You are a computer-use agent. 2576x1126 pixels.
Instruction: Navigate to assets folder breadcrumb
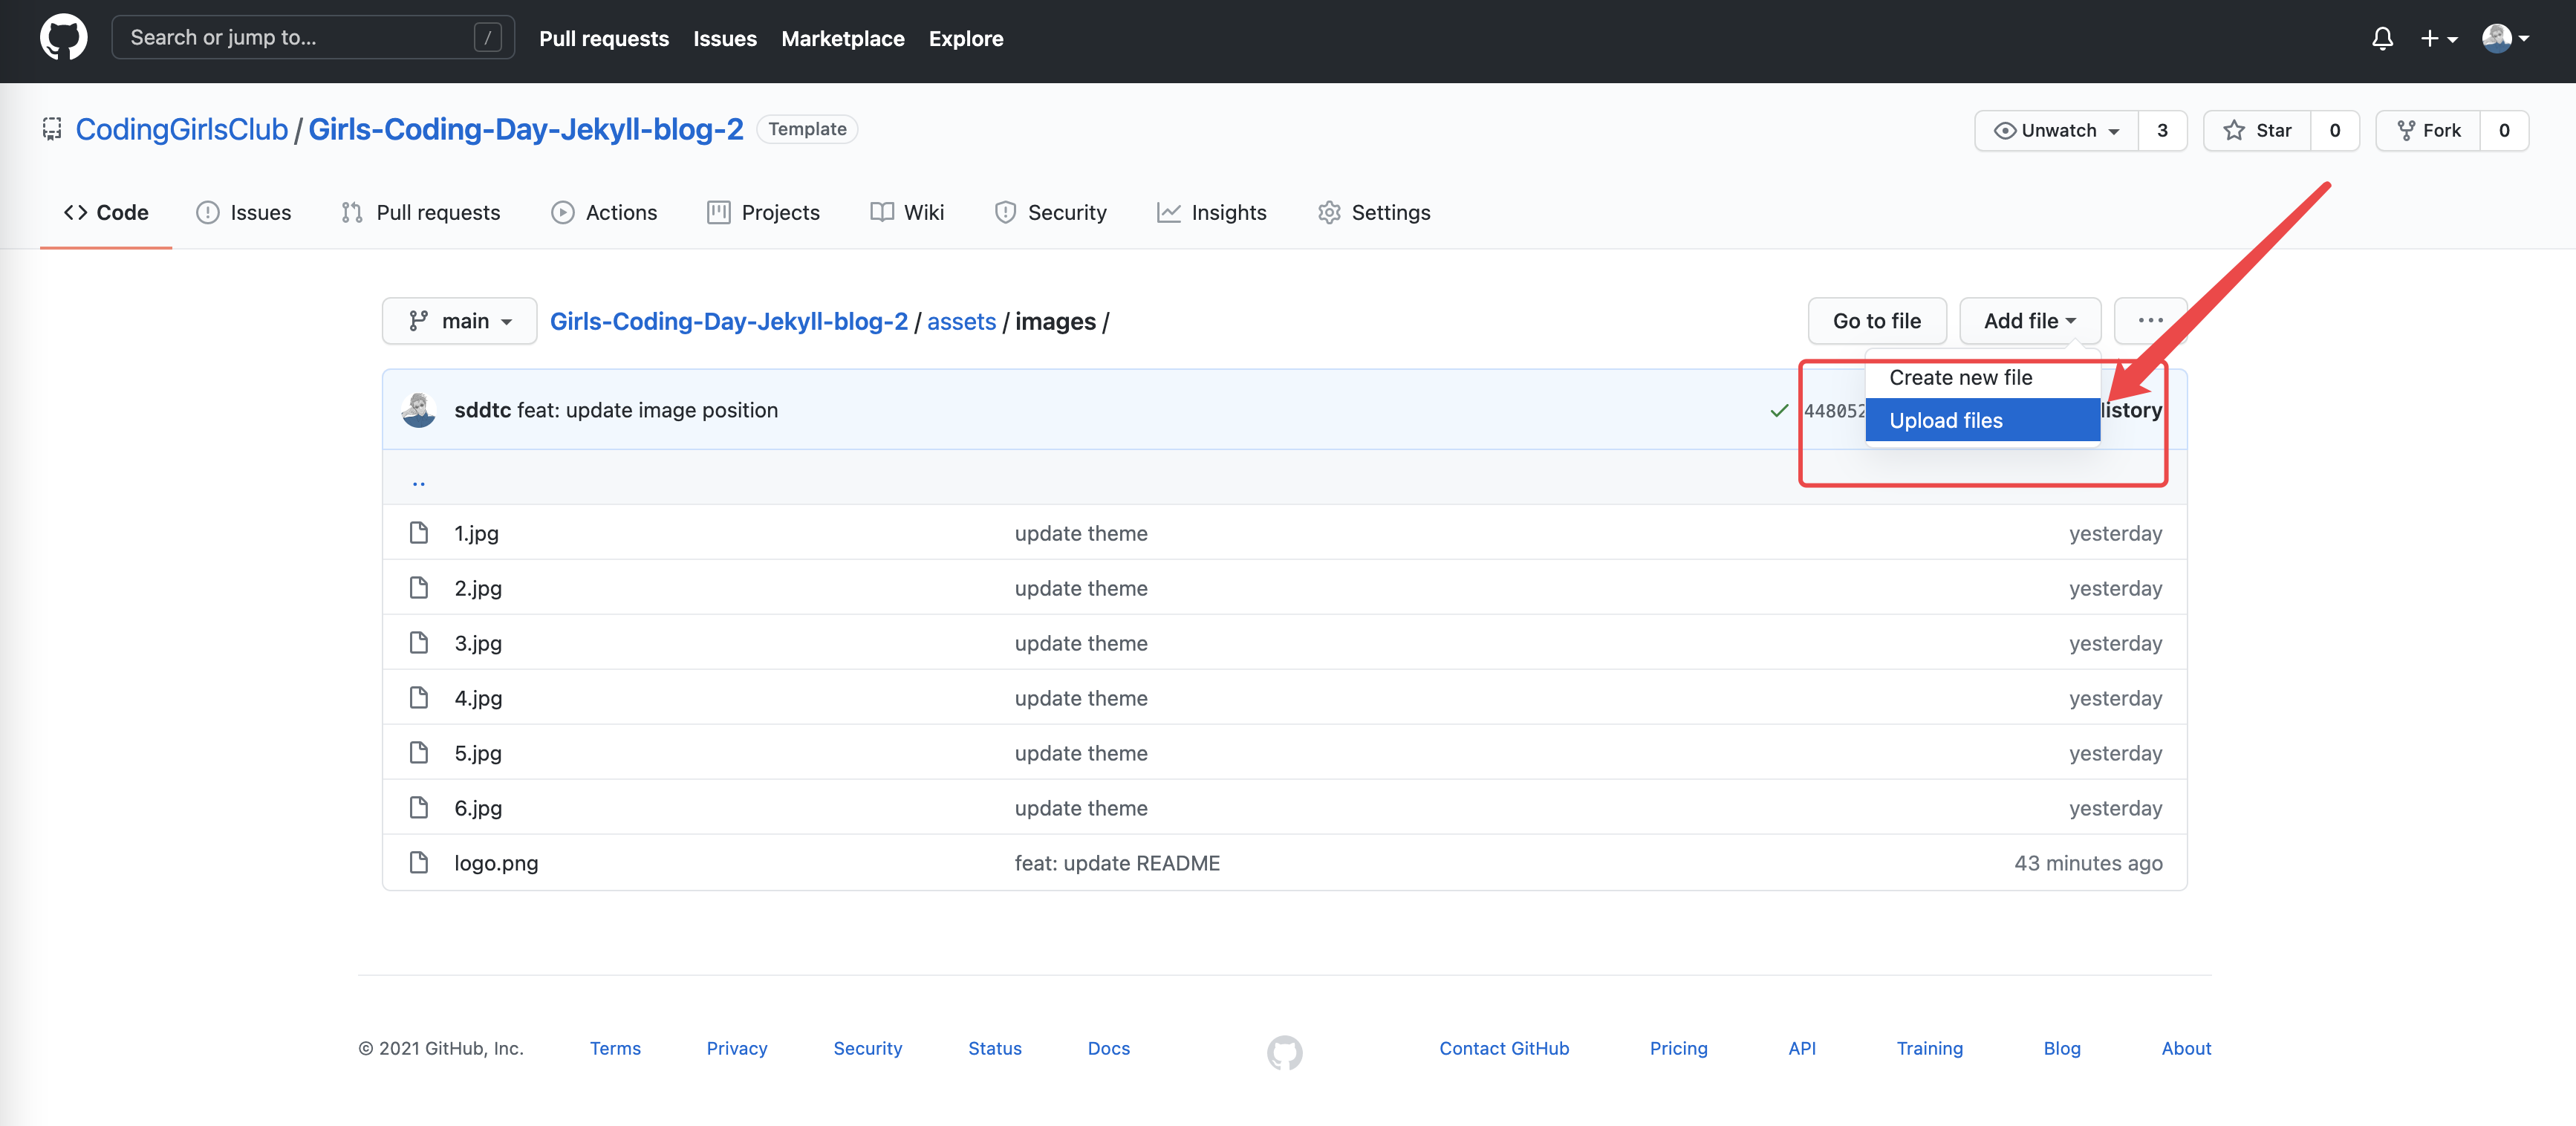(961, 321)
